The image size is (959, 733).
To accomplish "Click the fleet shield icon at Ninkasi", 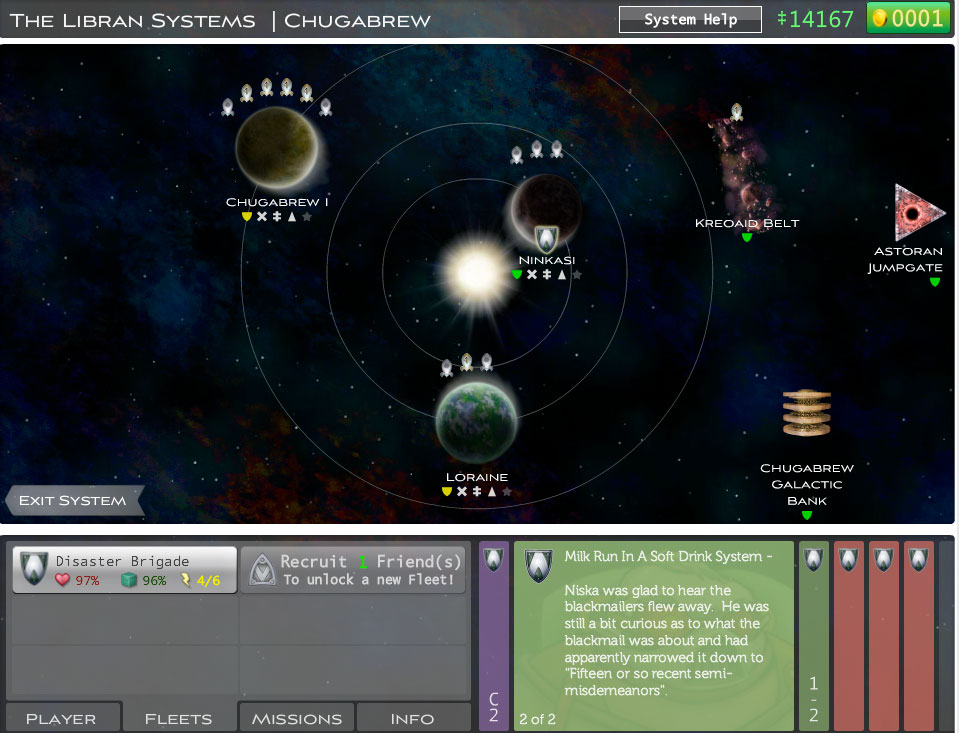I will click(545, 238).
